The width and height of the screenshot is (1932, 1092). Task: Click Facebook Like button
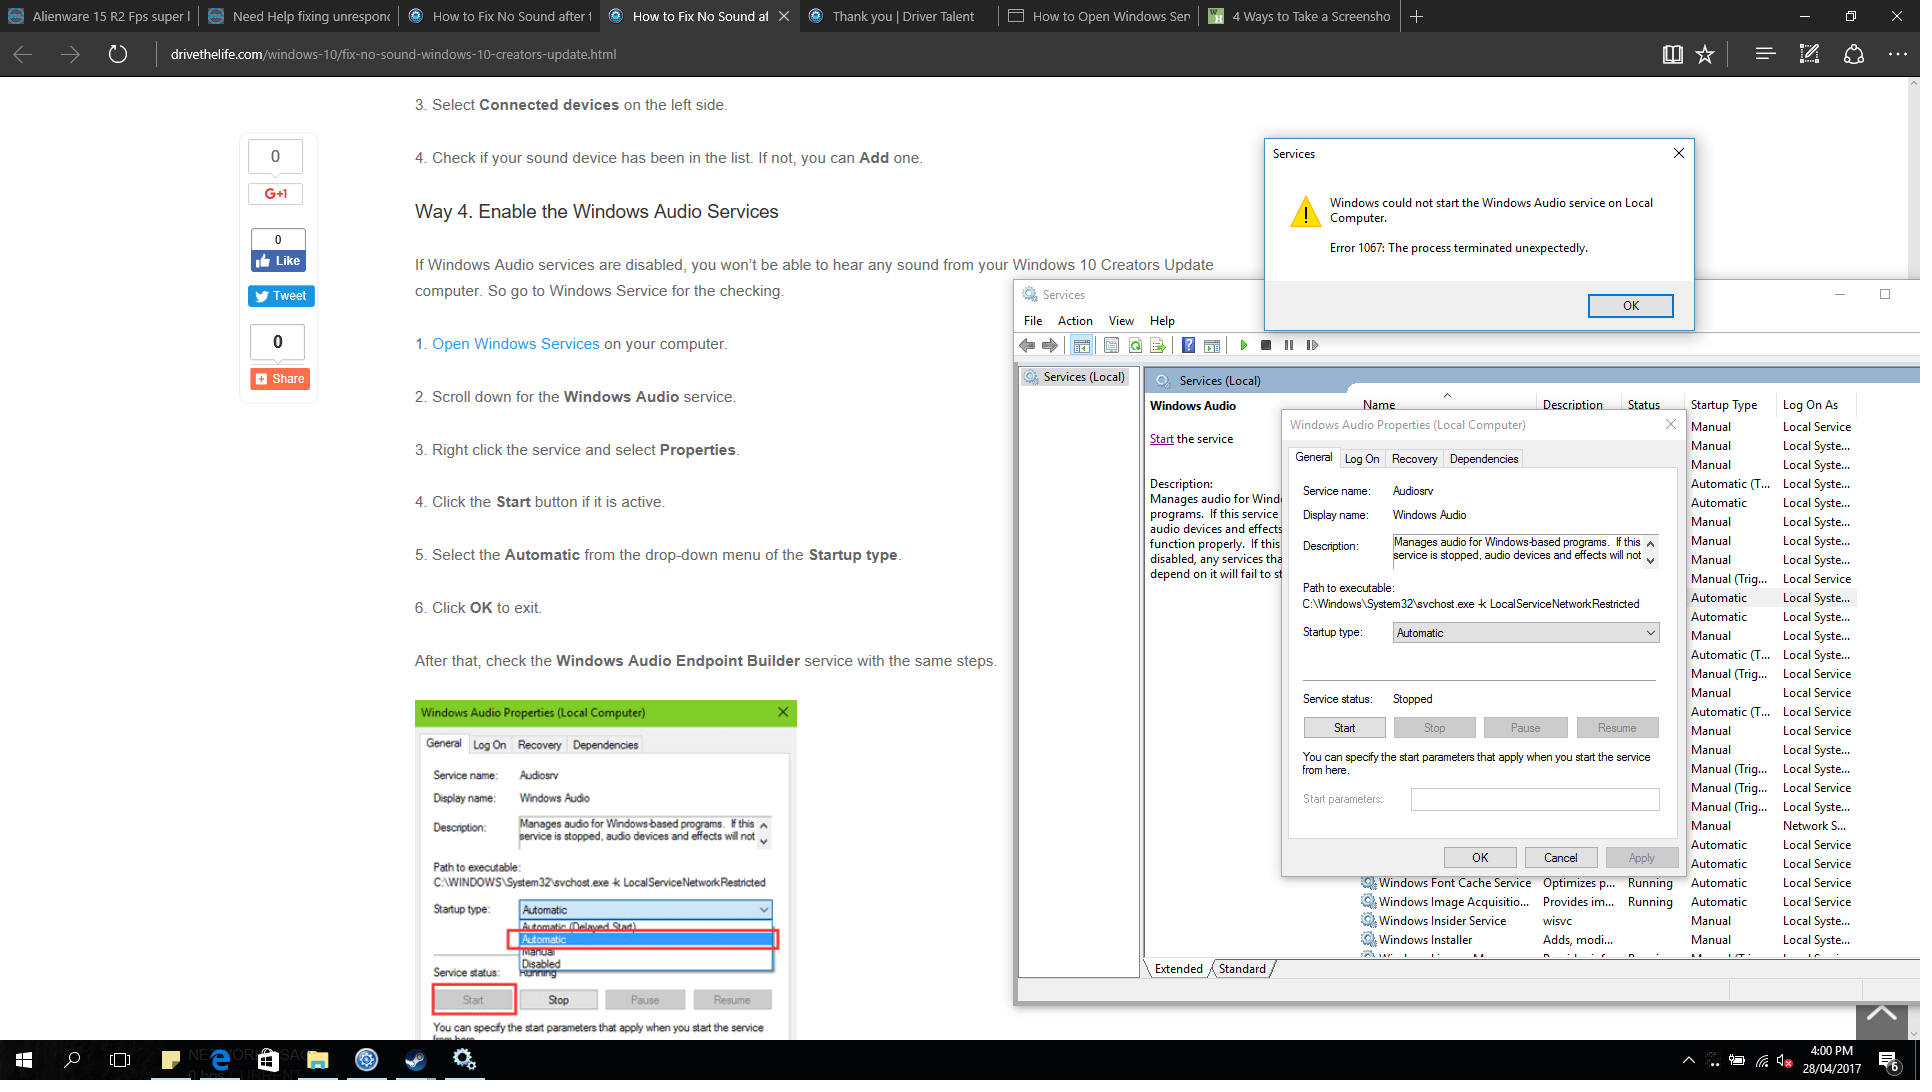point(280,263)
